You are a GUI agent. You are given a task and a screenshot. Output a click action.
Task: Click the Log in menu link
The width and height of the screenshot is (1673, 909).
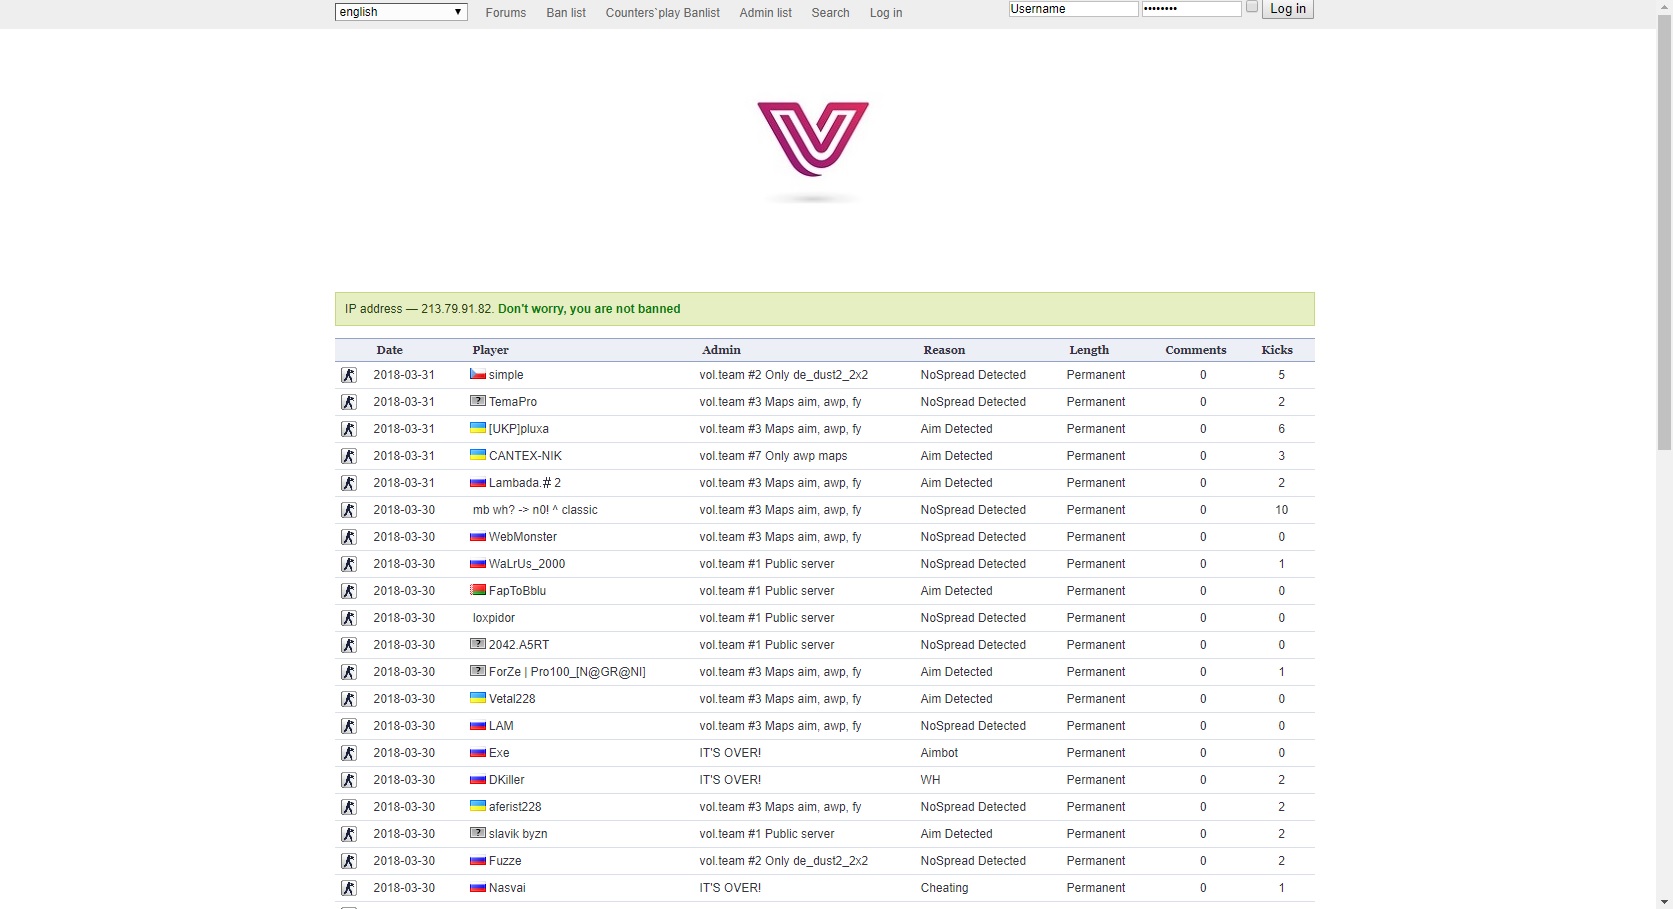tap(886, 13)
